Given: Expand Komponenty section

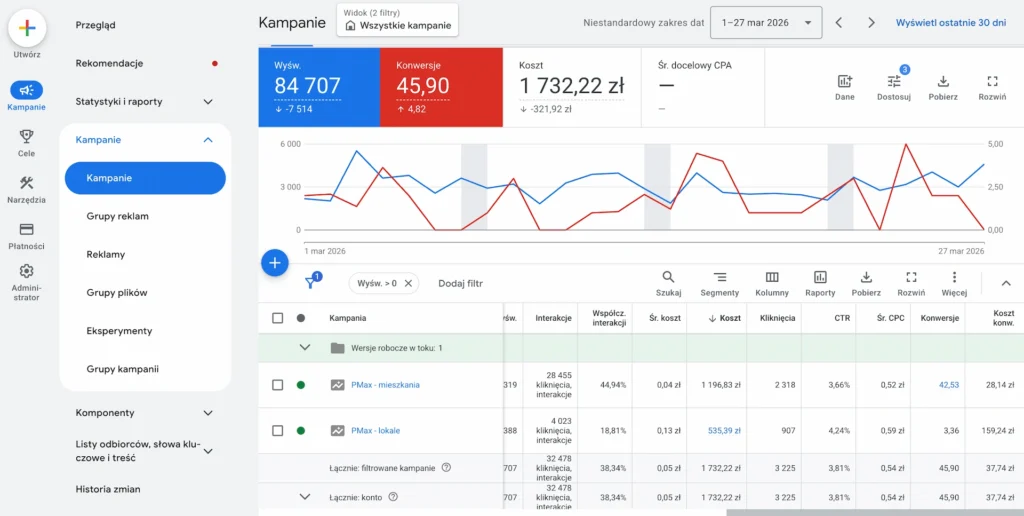Looking at the screenshot, I should [x=208, y=413].
